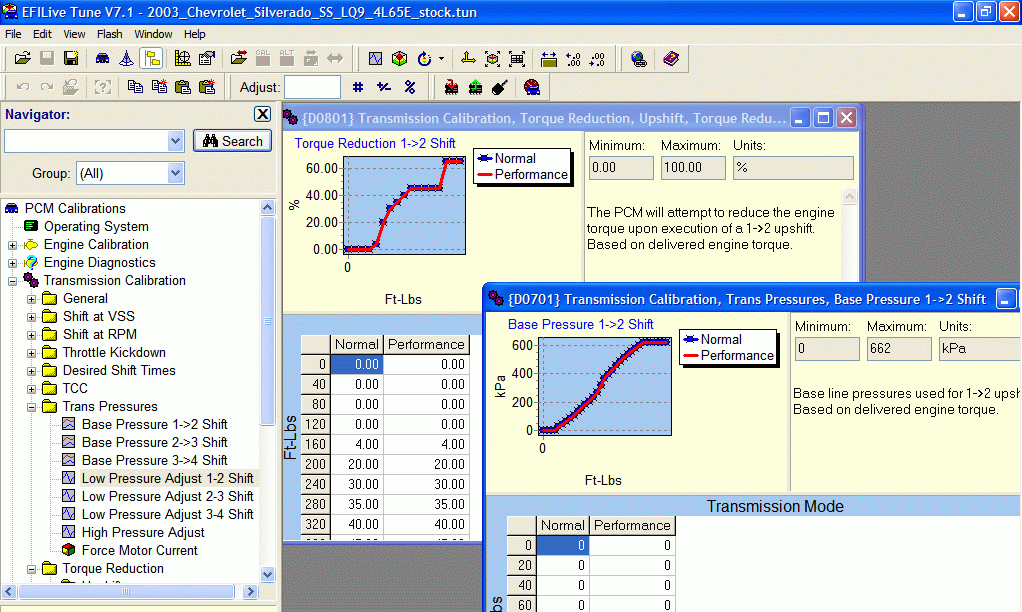Image resolution: width=1022 pixels, height=612 pixels.
Task: Click the 3D colored cube toolbar icon
Action: tap(400, 59)
